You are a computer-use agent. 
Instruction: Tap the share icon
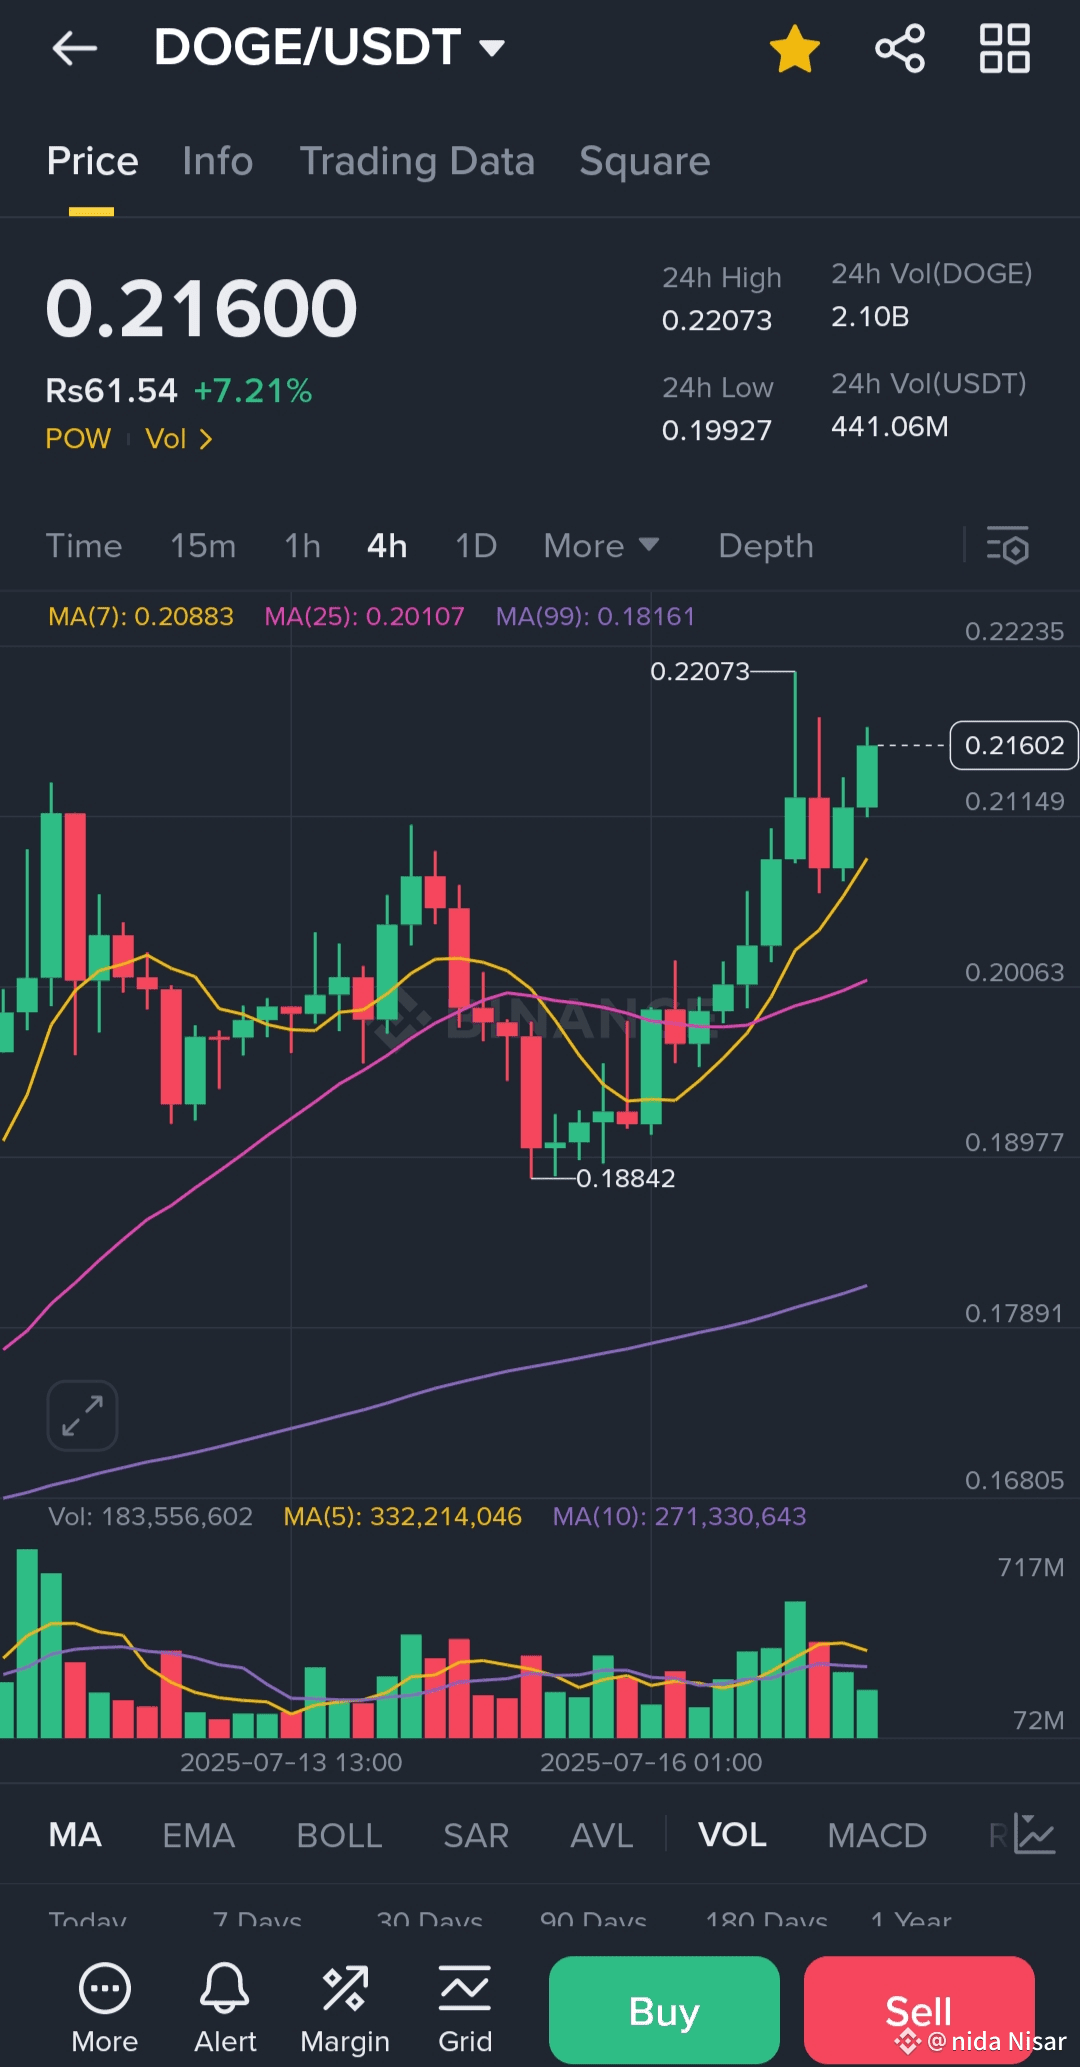tap(900, 49)
